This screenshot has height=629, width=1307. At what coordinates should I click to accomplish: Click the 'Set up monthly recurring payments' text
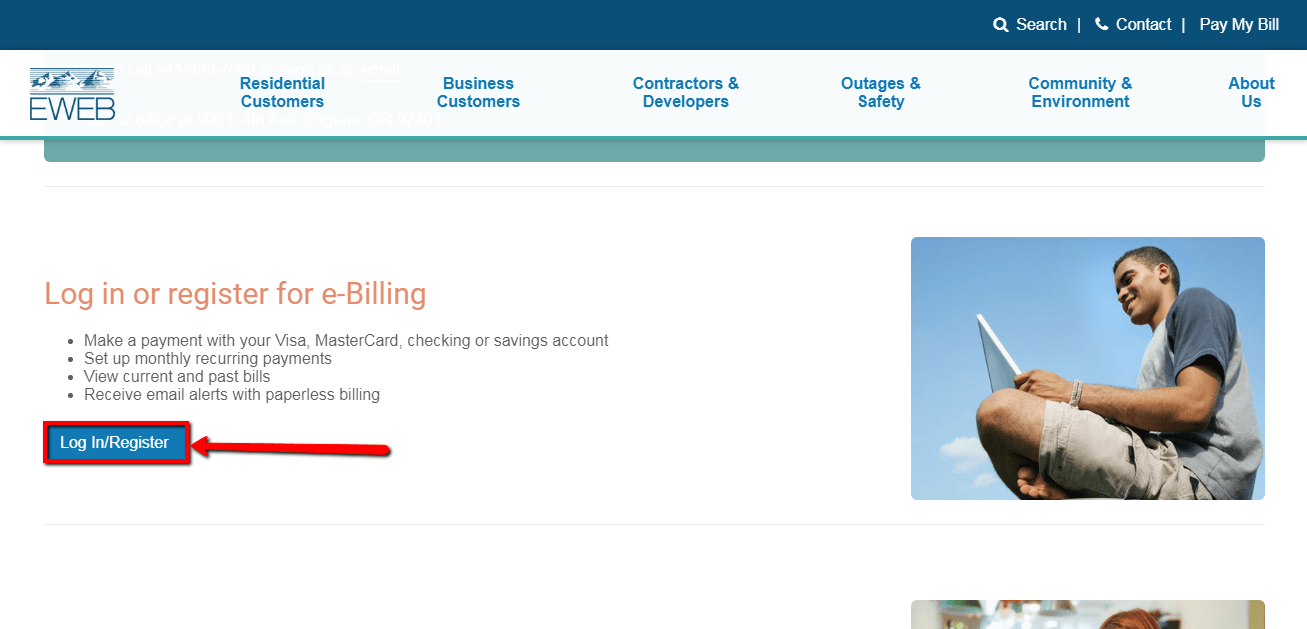click(x=208, y=359)
